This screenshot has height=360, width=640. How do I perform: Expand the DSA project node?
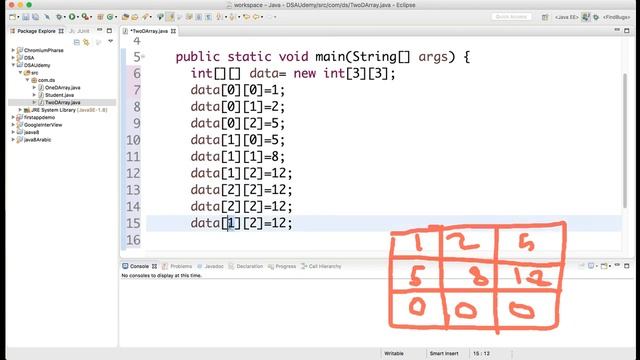(13, 58)
